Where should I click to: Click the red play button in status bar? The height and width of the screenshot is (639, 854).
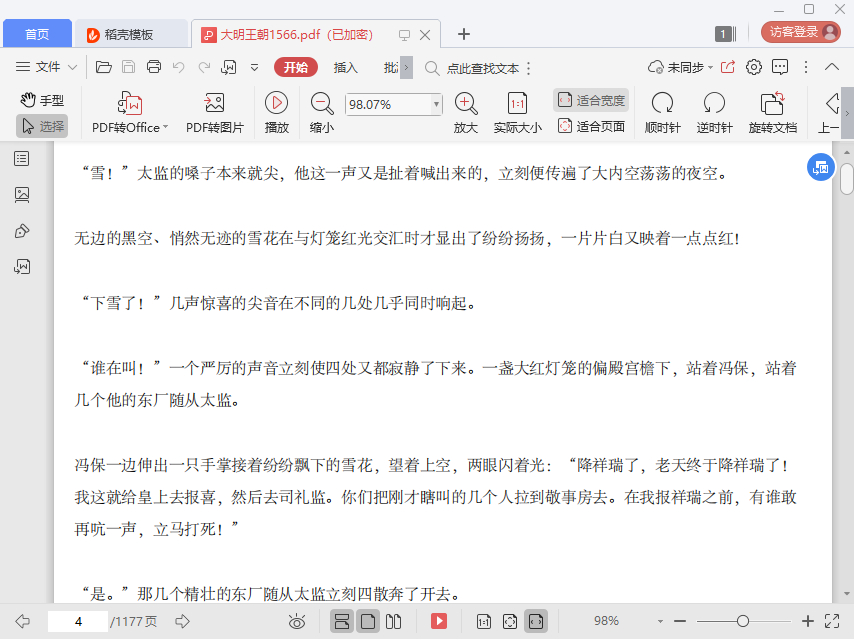pyautogui.click(x=439, y=621)
